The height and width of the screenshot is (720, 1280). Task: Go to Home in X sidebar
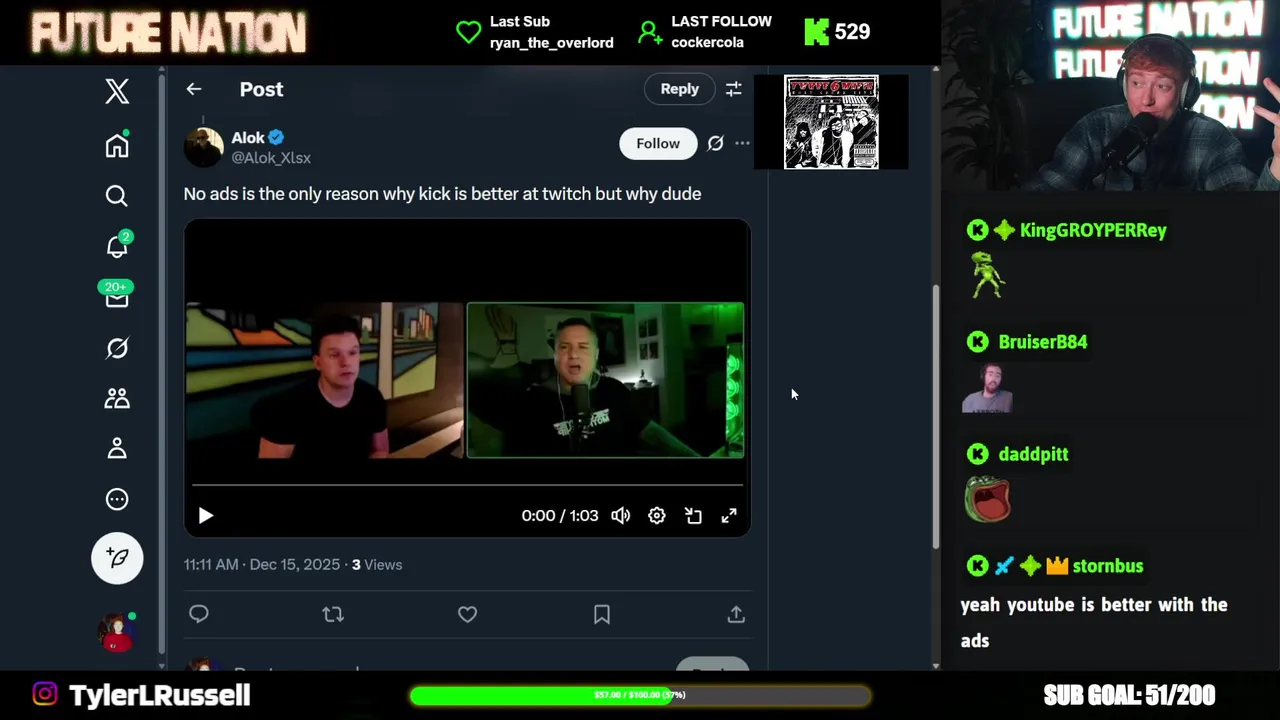click(117, 145)
